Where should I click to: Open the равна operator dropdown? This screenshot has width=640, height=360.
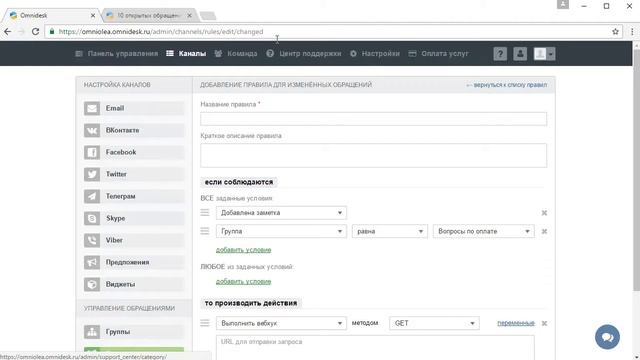pos(390,231)
